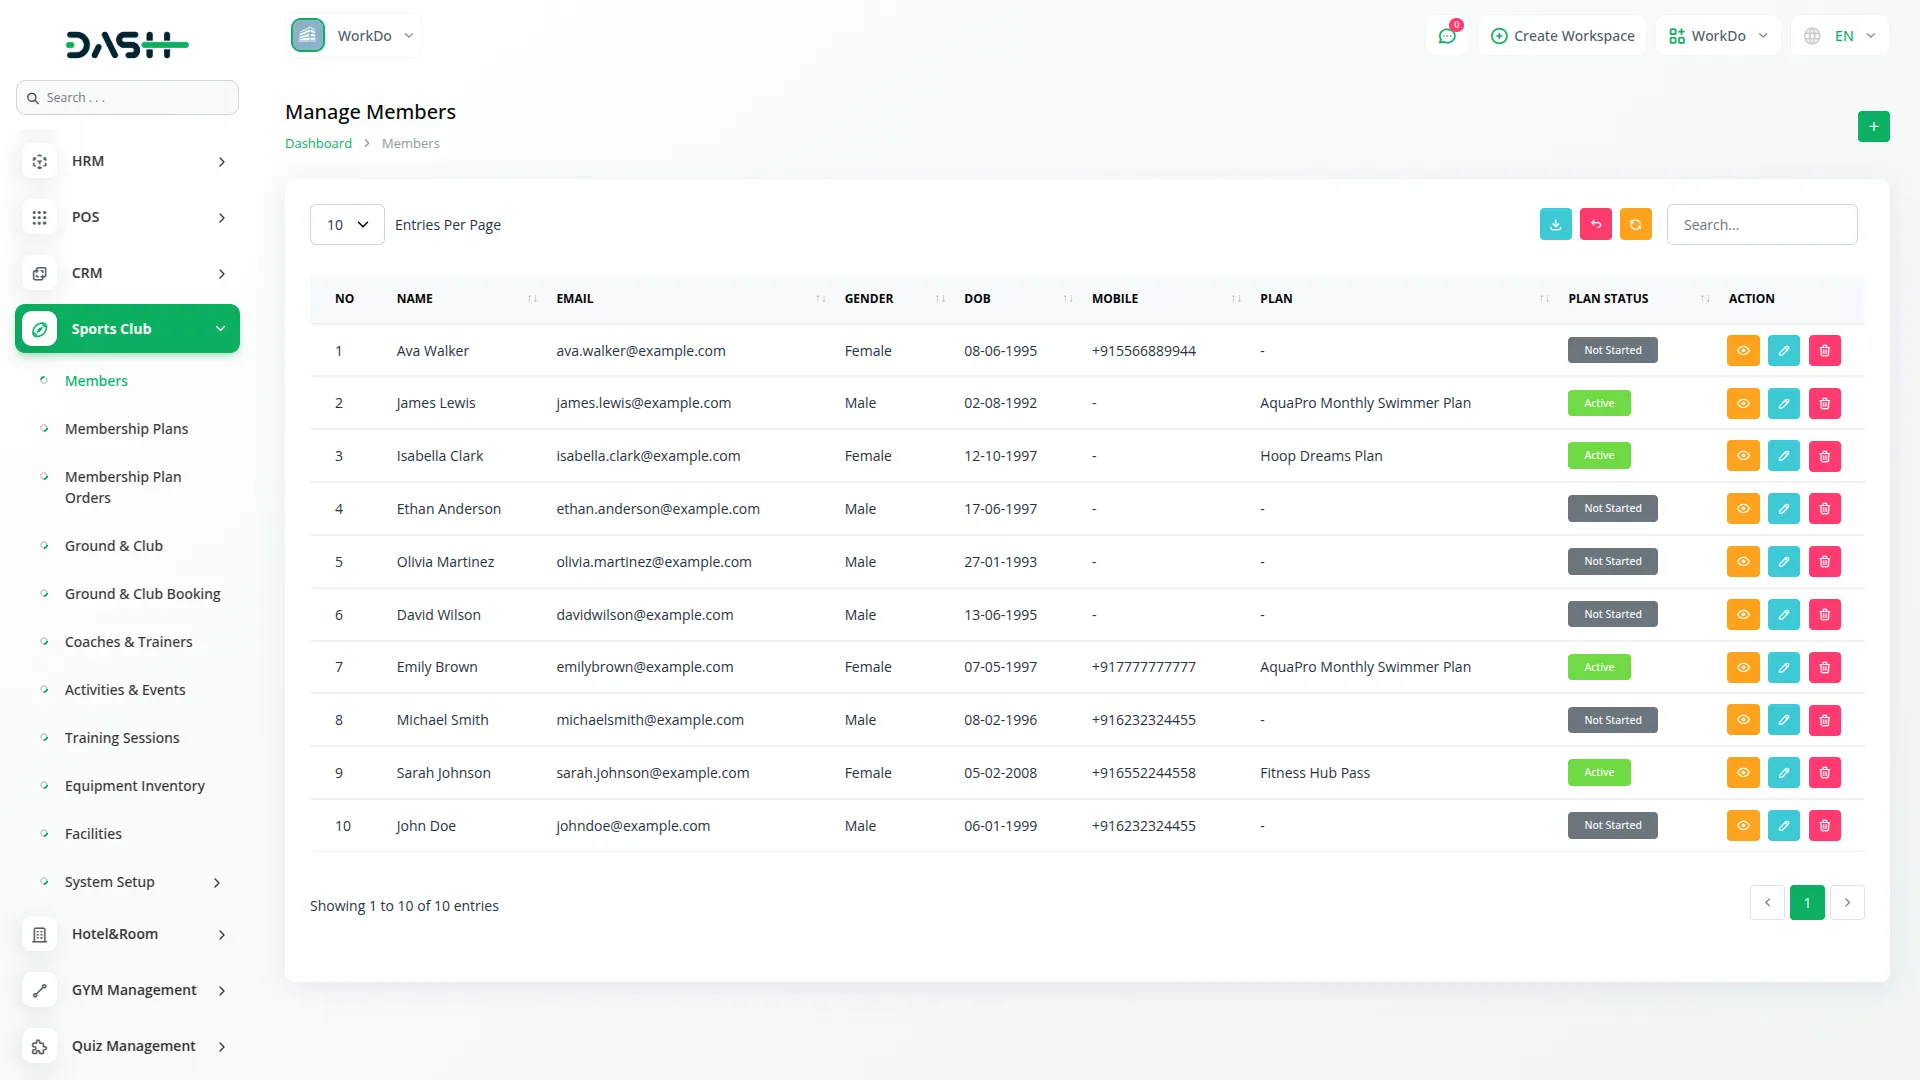Viewport: 1920px width, 1080px height.
Task: Open the EN language dropdown
Action: (x=1841, y=36)
